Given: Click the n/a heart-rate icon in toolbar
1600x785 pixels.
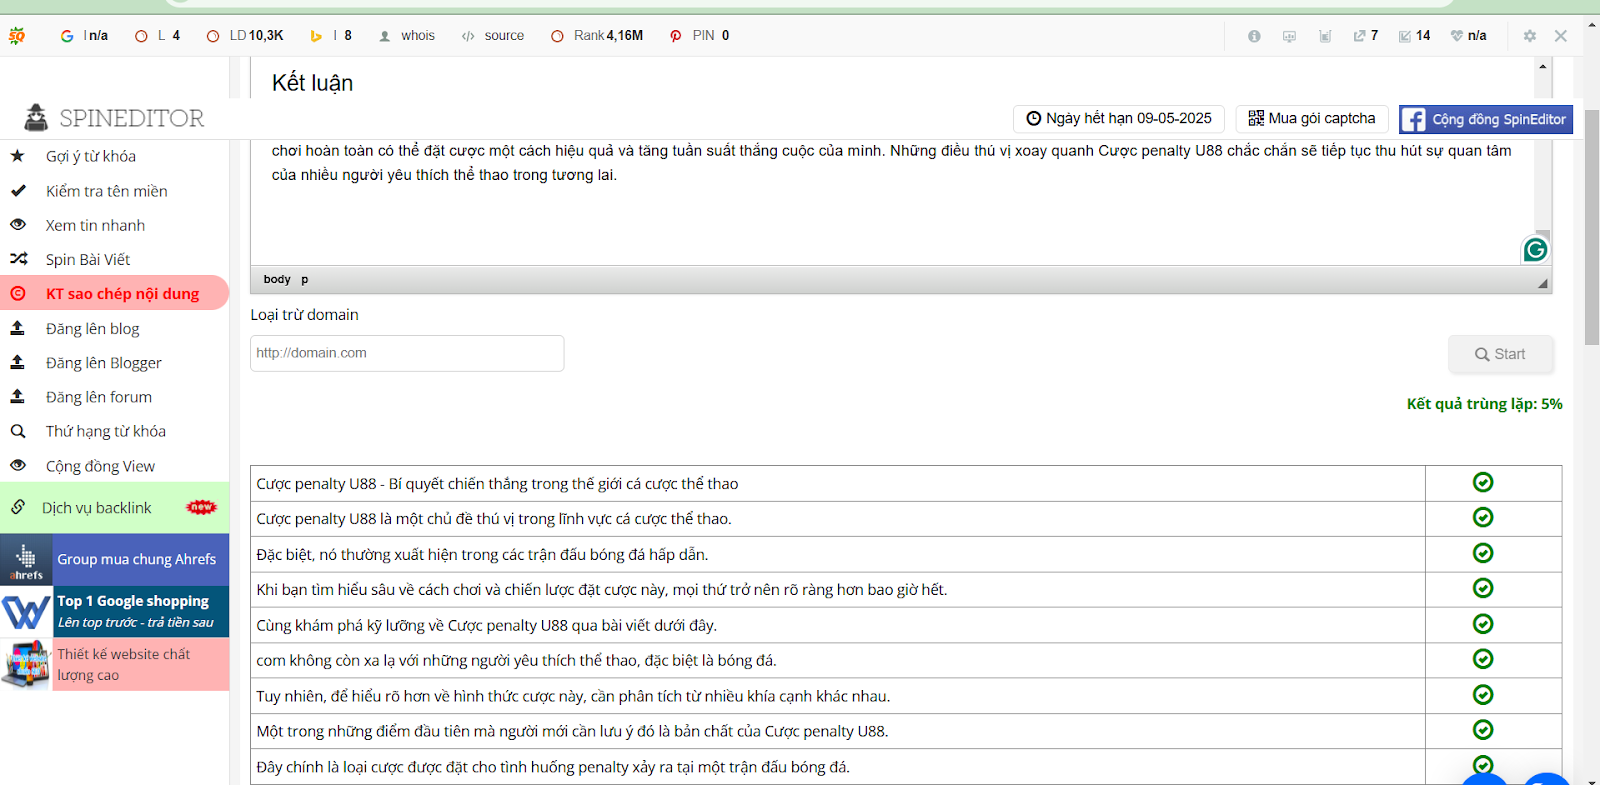Looking at the screenshot, I should coord(1469,36).
